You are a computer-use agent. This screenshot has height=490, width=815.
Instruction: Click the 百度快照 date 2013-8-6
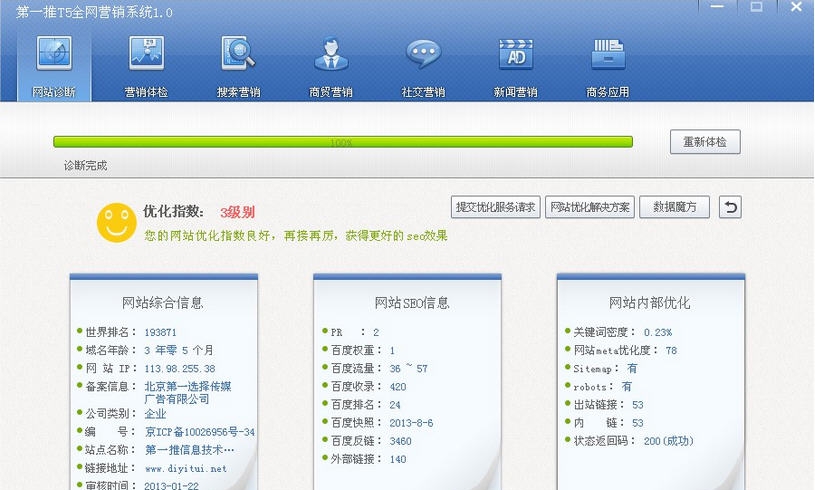click(411, 423)
